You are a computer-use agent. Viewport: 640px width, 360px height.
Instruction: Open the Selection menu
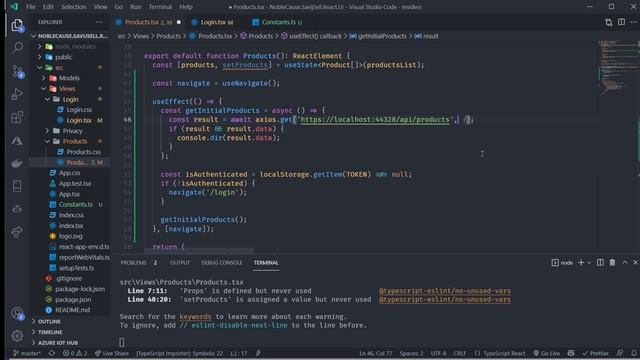pos(73,7)
